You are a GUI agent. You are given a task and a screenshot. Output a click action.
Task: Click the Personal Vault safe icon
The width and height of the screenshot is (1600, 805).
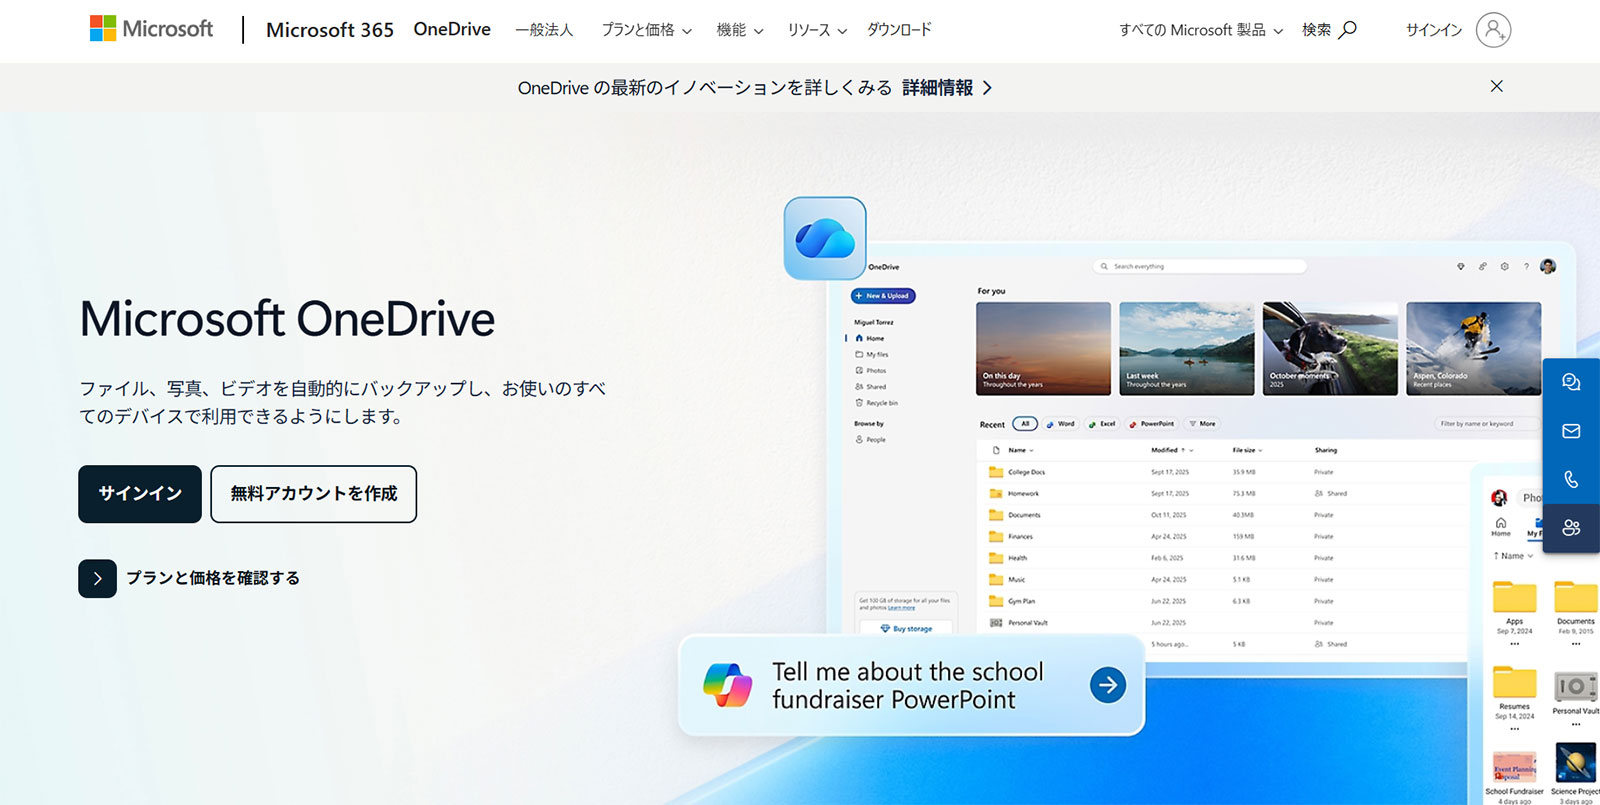coord(1575,686)
